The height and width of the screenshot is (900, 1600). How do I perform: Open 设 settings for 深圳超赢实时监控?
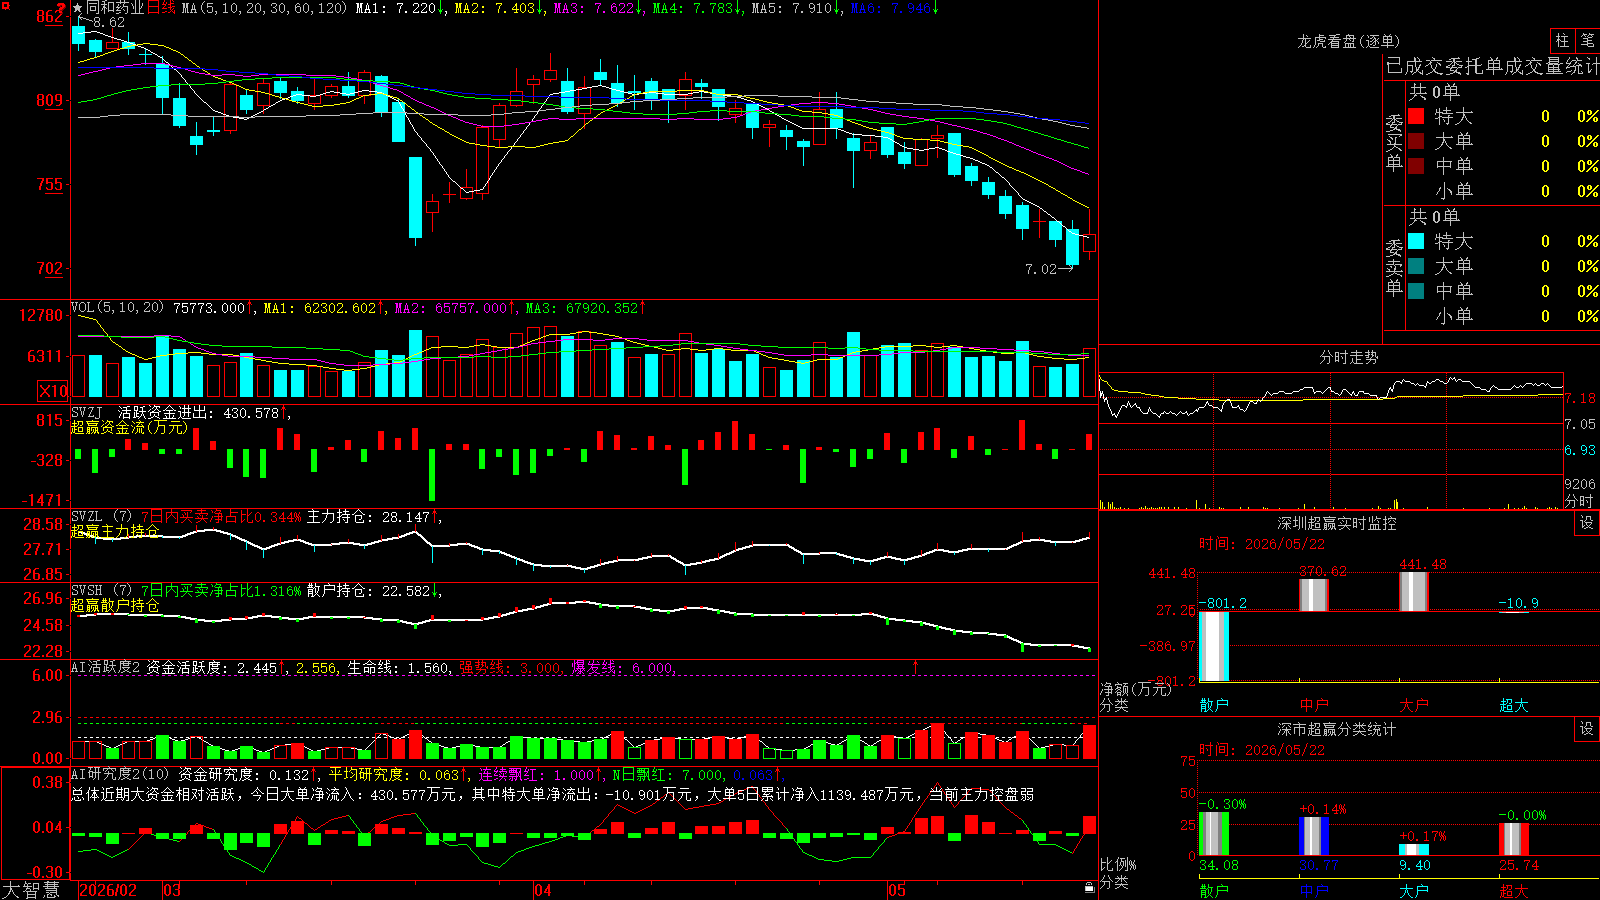[1587, 523]
